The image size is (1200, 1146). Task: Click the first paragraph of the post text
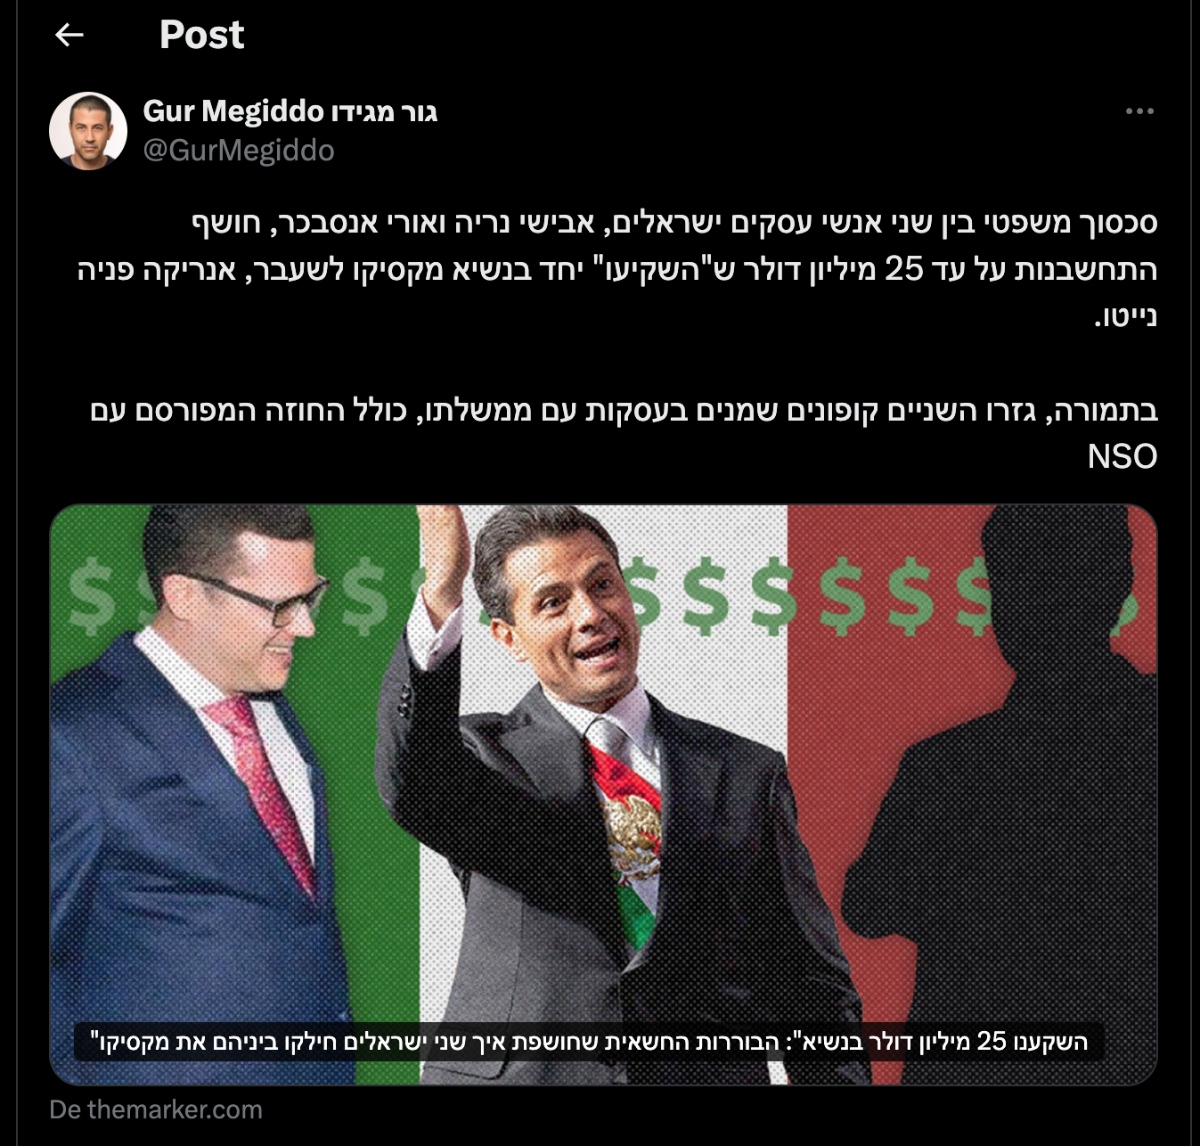pos(617,271)
